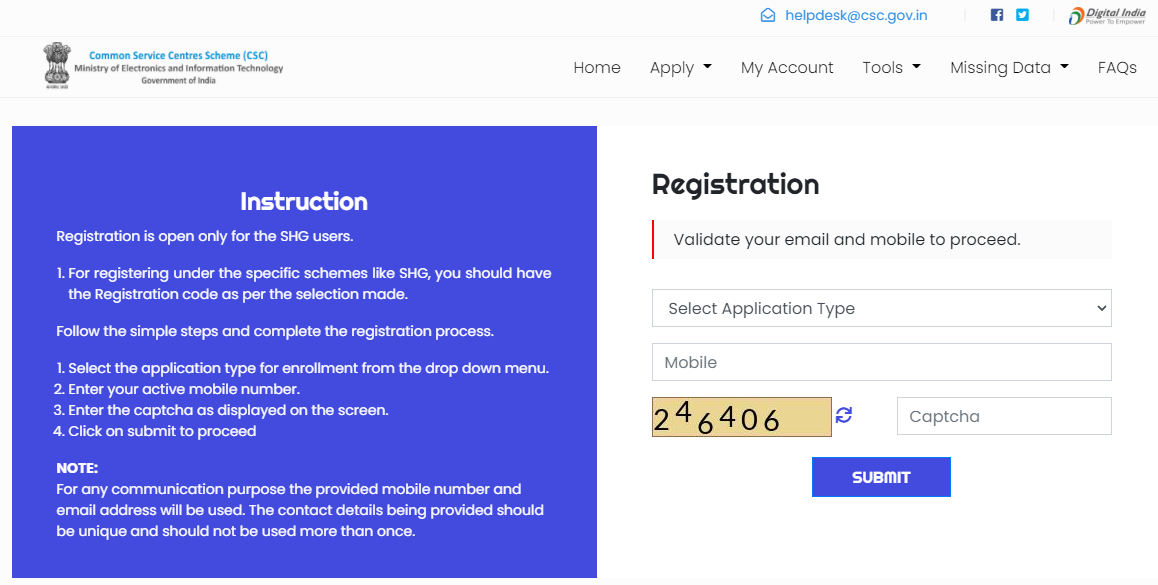Image resolution: width=1158 pixels, height=585 pixels.
Task: Click the envelope icon beside helpdesk email
Action: tap(768, 16)
